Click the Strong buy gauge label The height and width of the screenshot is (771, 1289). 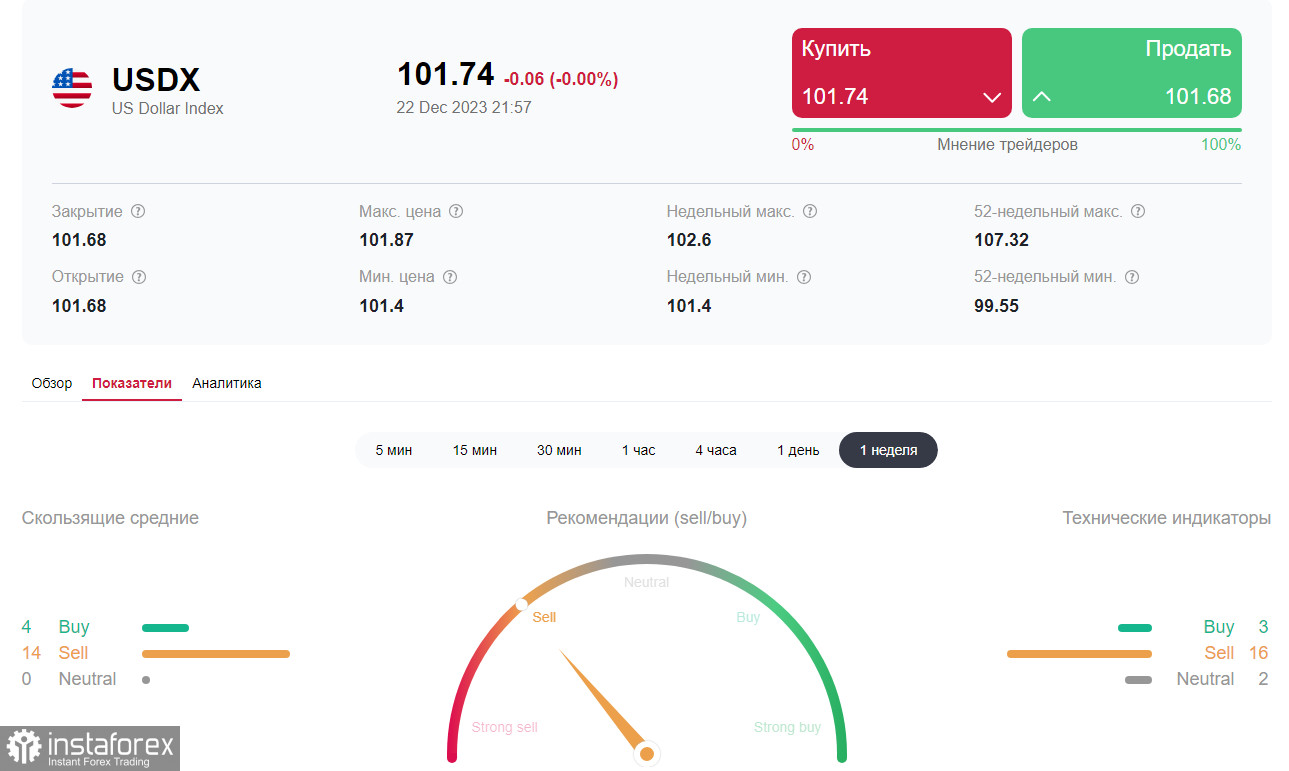point(788,727)
